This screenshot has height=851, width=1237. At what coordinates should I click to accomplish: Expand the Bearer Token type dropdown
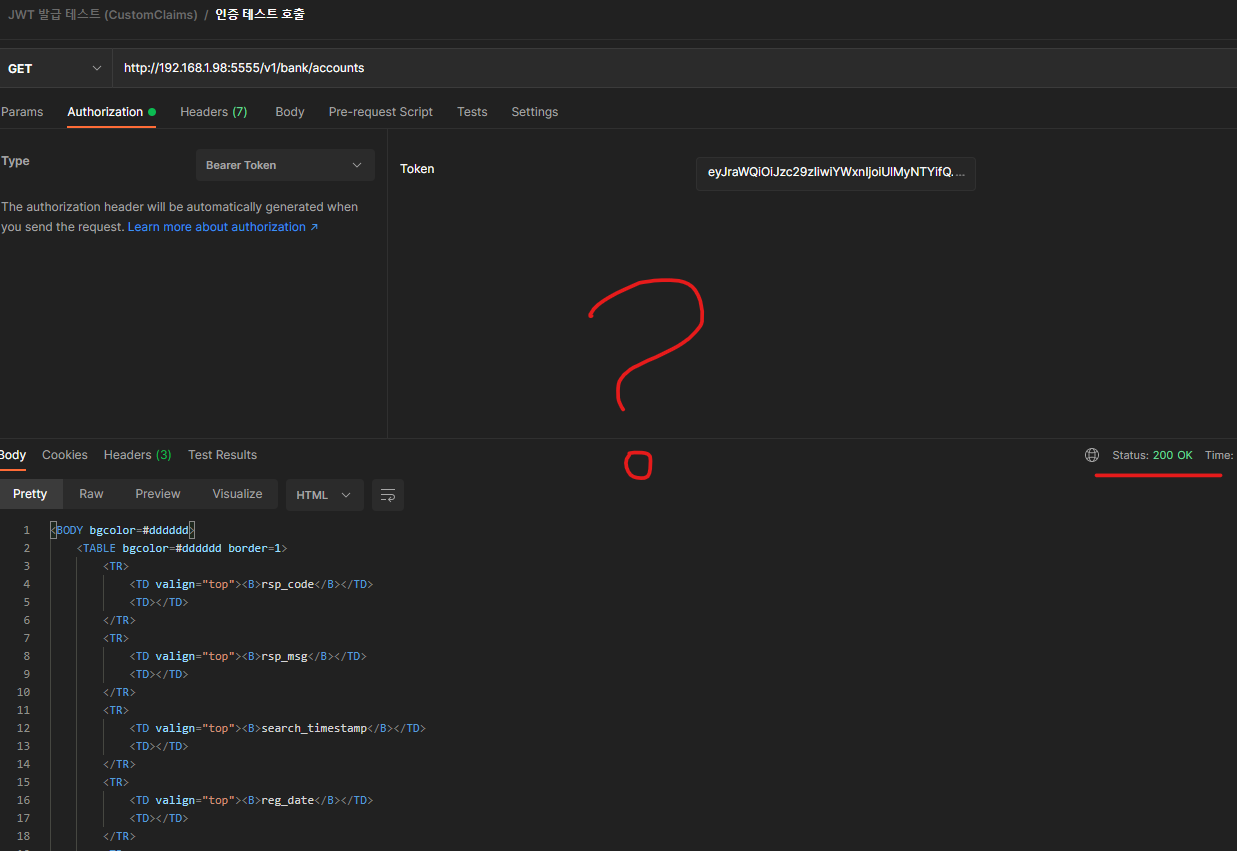[284, 165]
